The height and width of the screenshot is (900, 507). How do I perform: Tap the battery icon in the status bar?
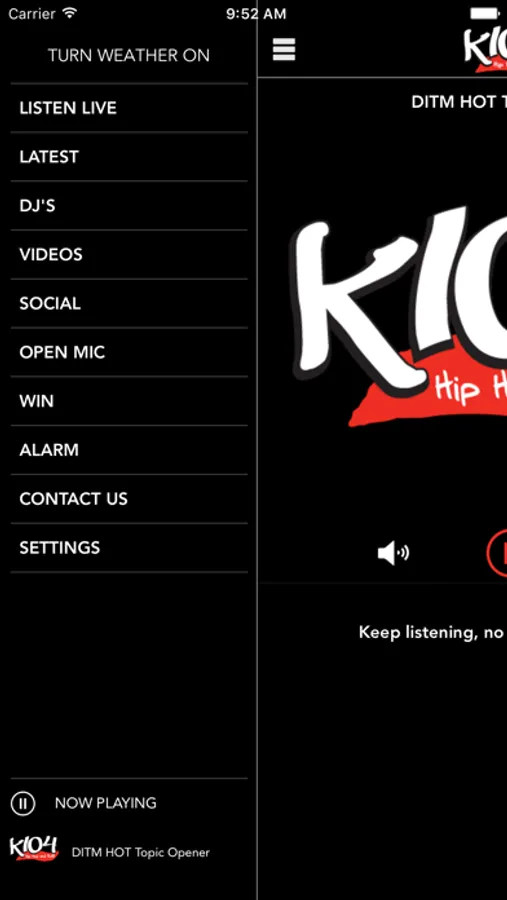coord(486,13)
